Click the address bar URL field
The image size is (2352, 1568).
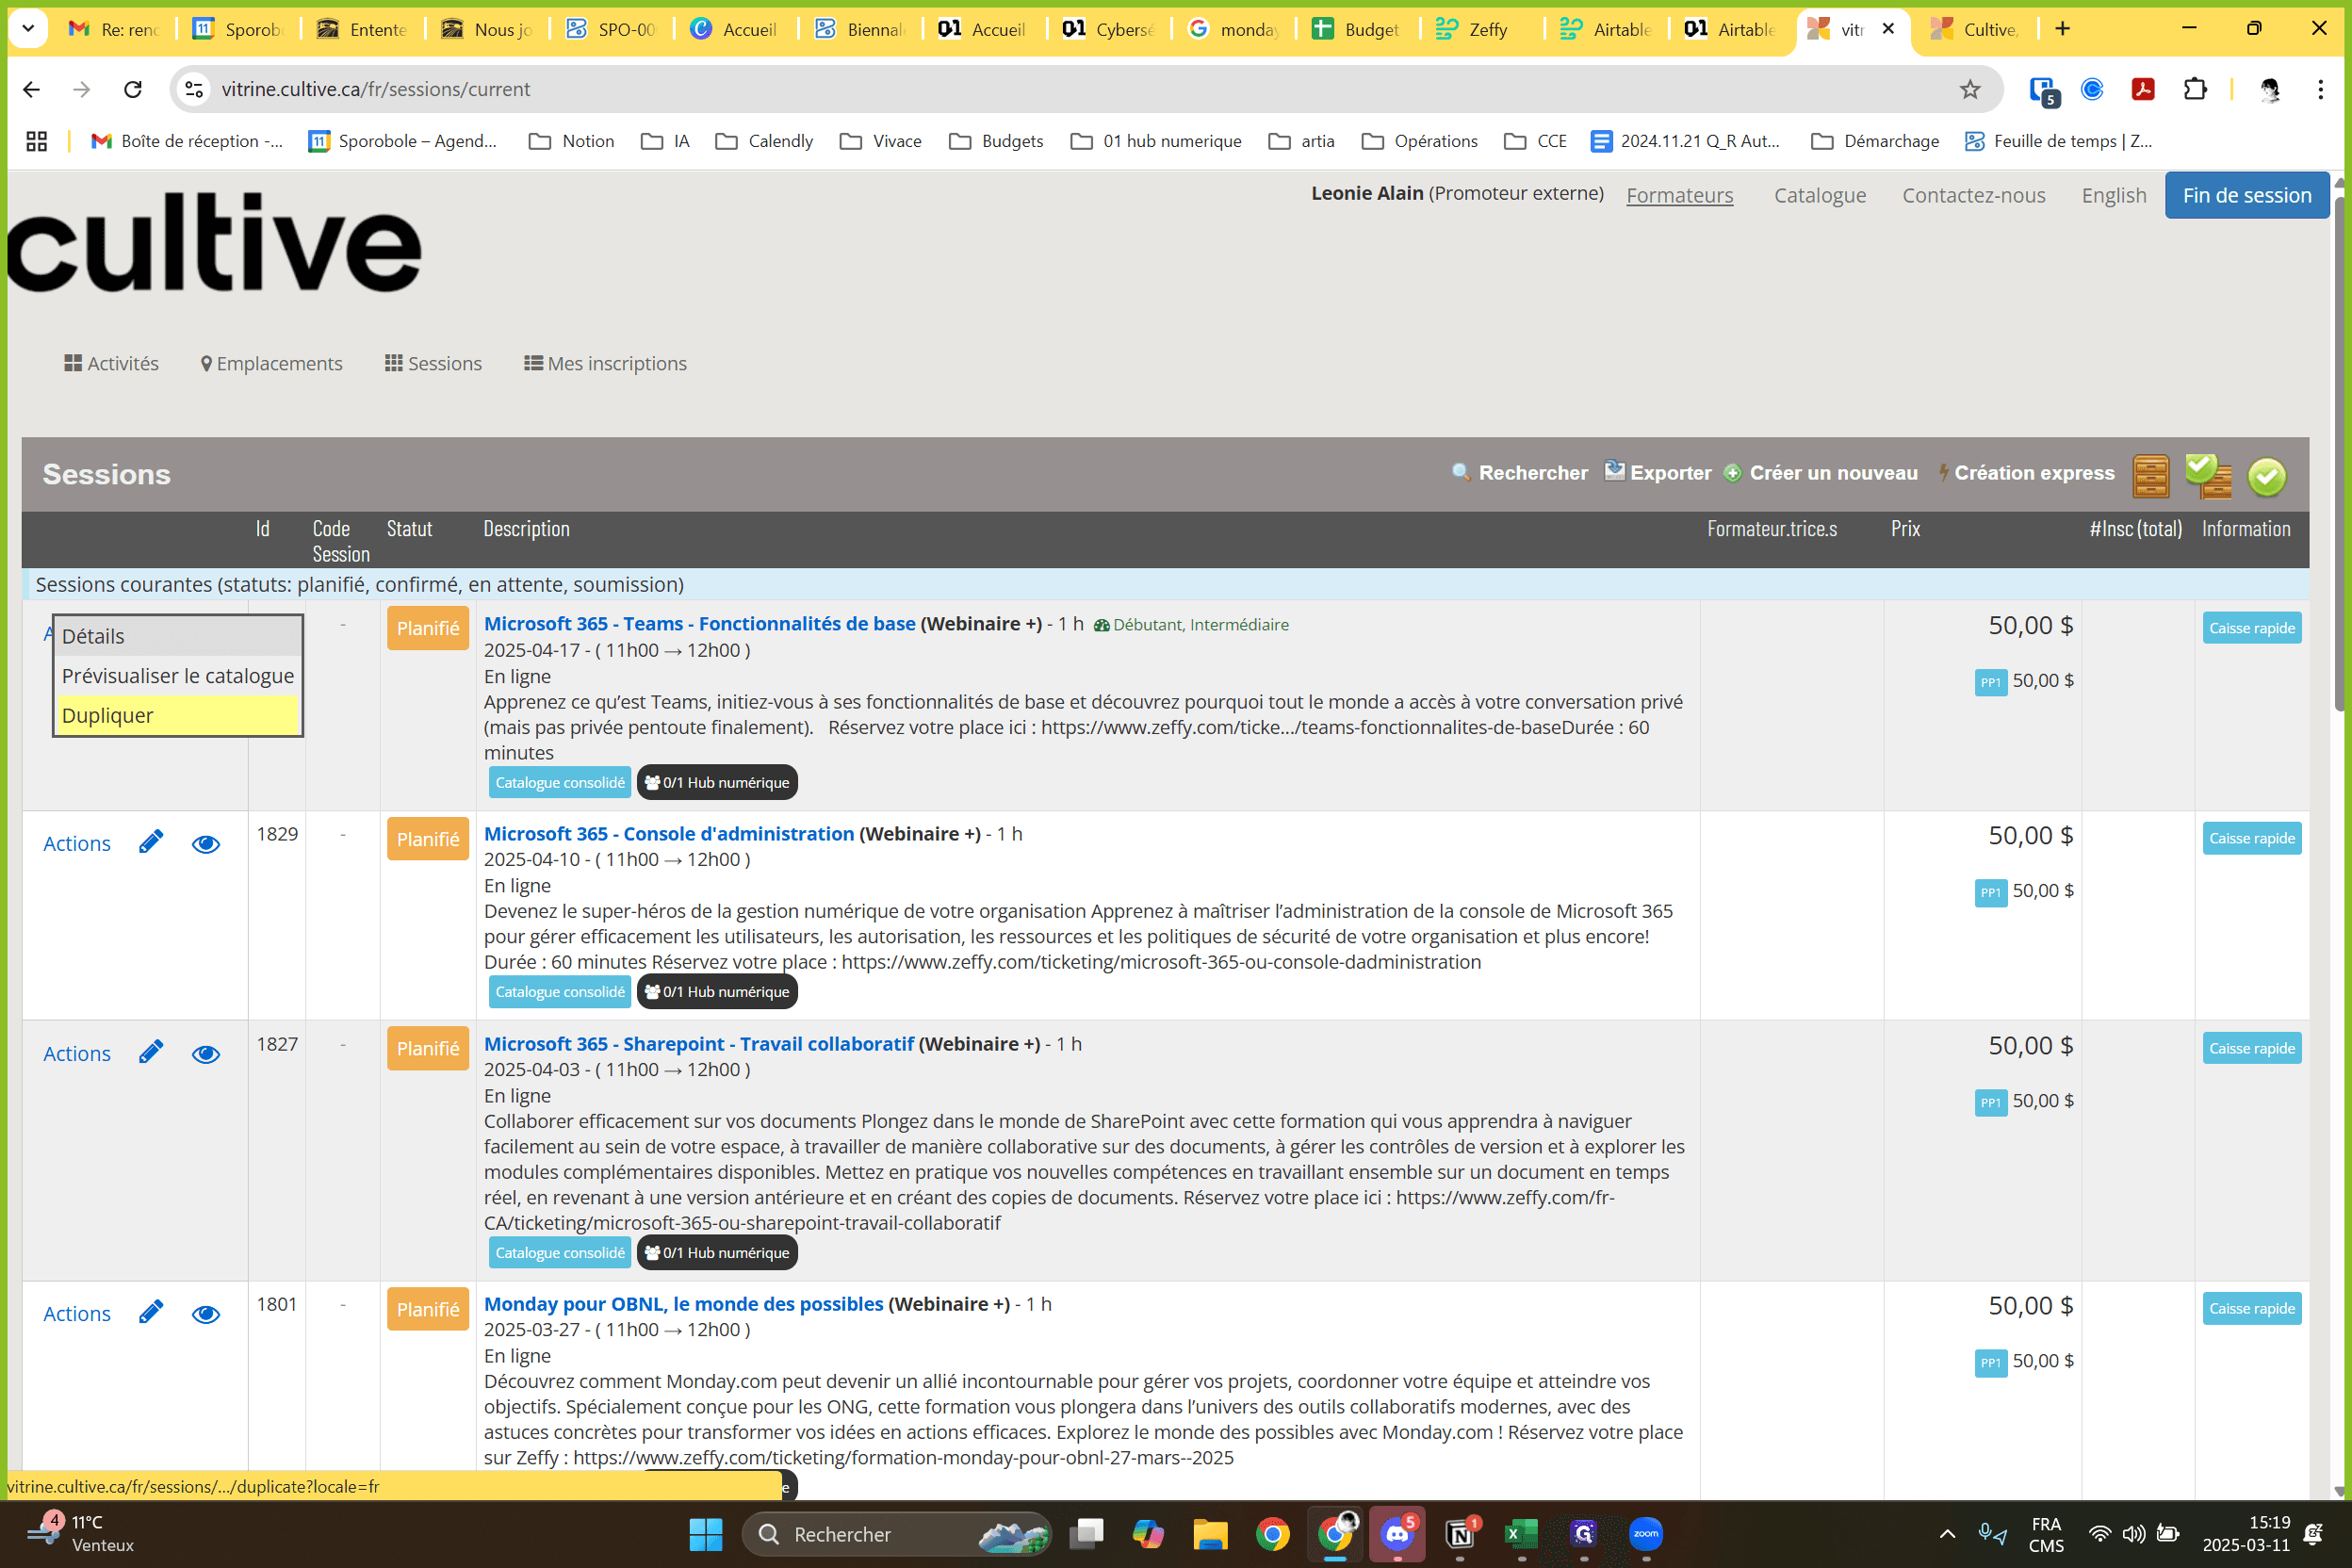1085,89
